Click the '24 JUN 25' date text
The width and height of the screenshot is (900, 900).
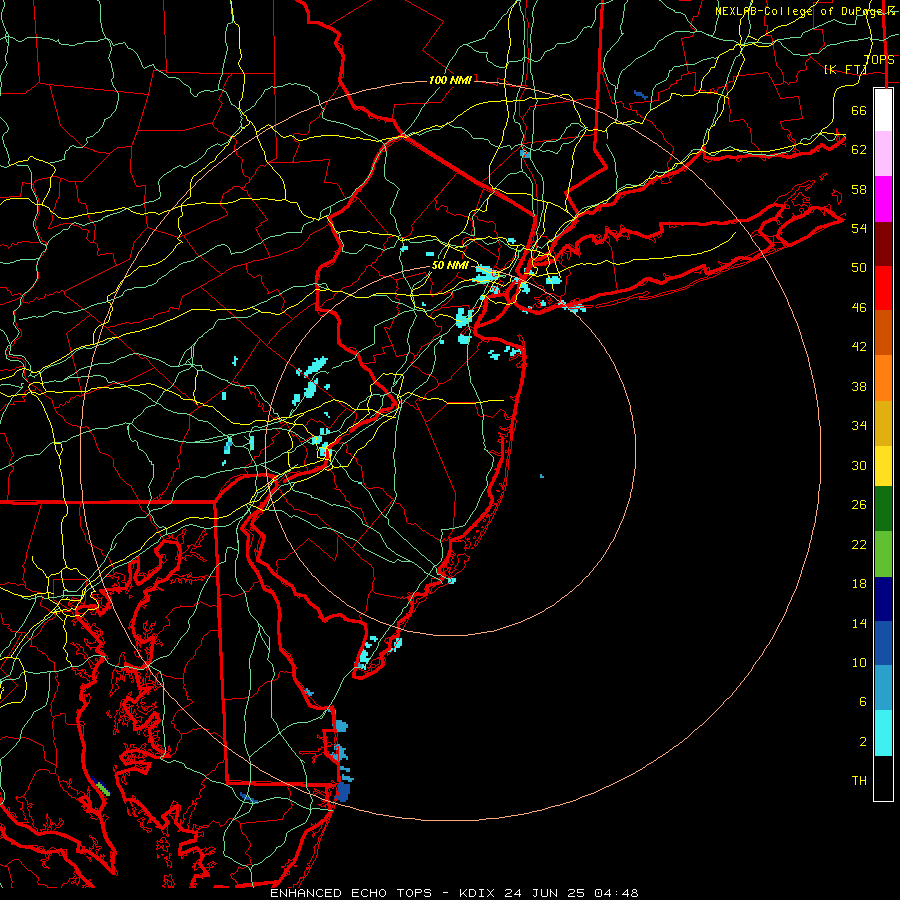point(546,893)
